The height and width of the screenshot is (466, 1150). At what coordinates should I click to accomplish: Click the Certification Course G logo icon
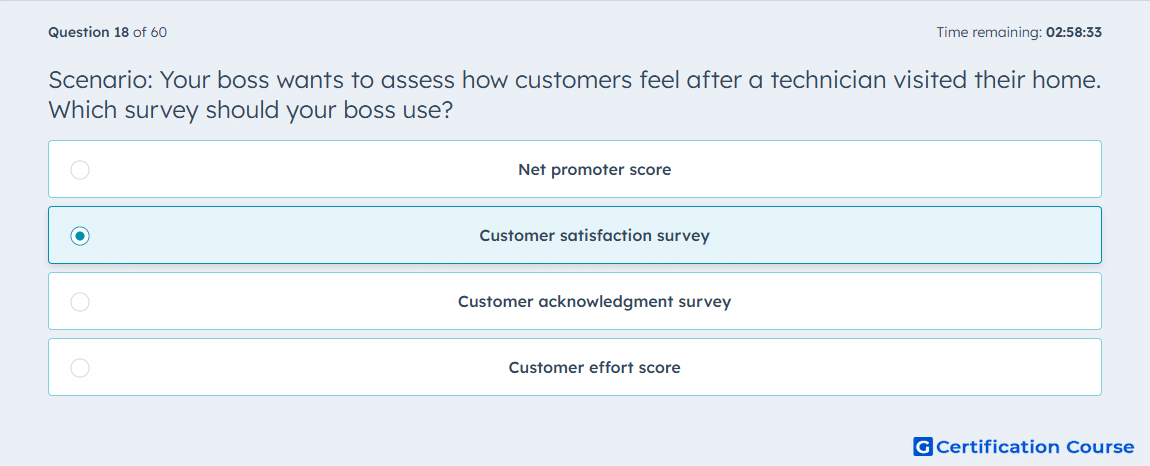tap(923, 447)
